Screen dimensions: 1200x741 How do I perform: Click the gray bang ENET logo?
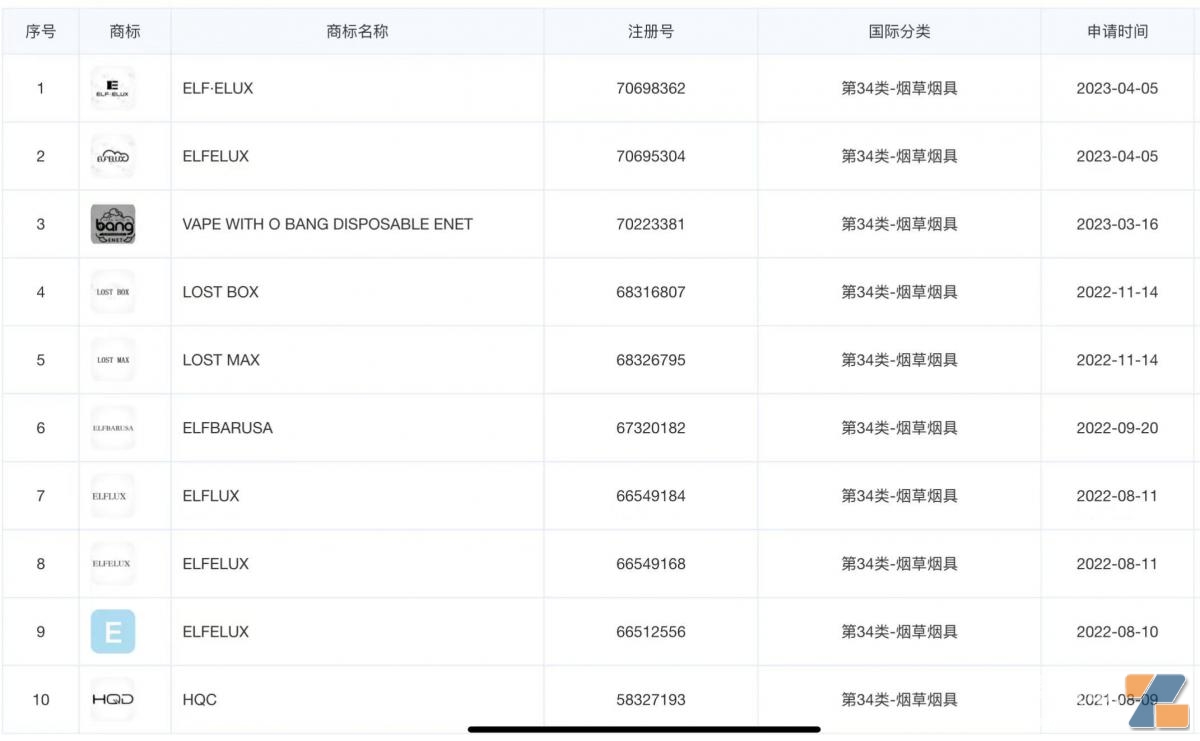(112, 224)
